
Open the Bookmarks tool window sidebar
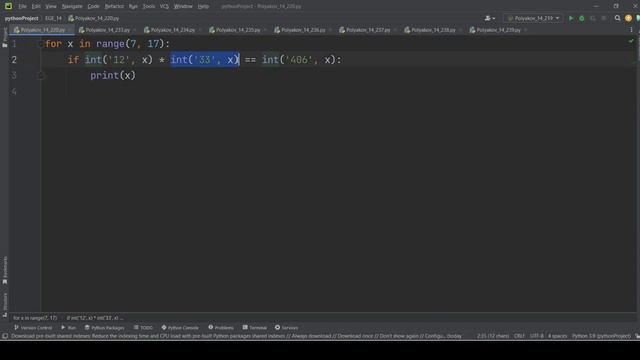click(4, 270)
